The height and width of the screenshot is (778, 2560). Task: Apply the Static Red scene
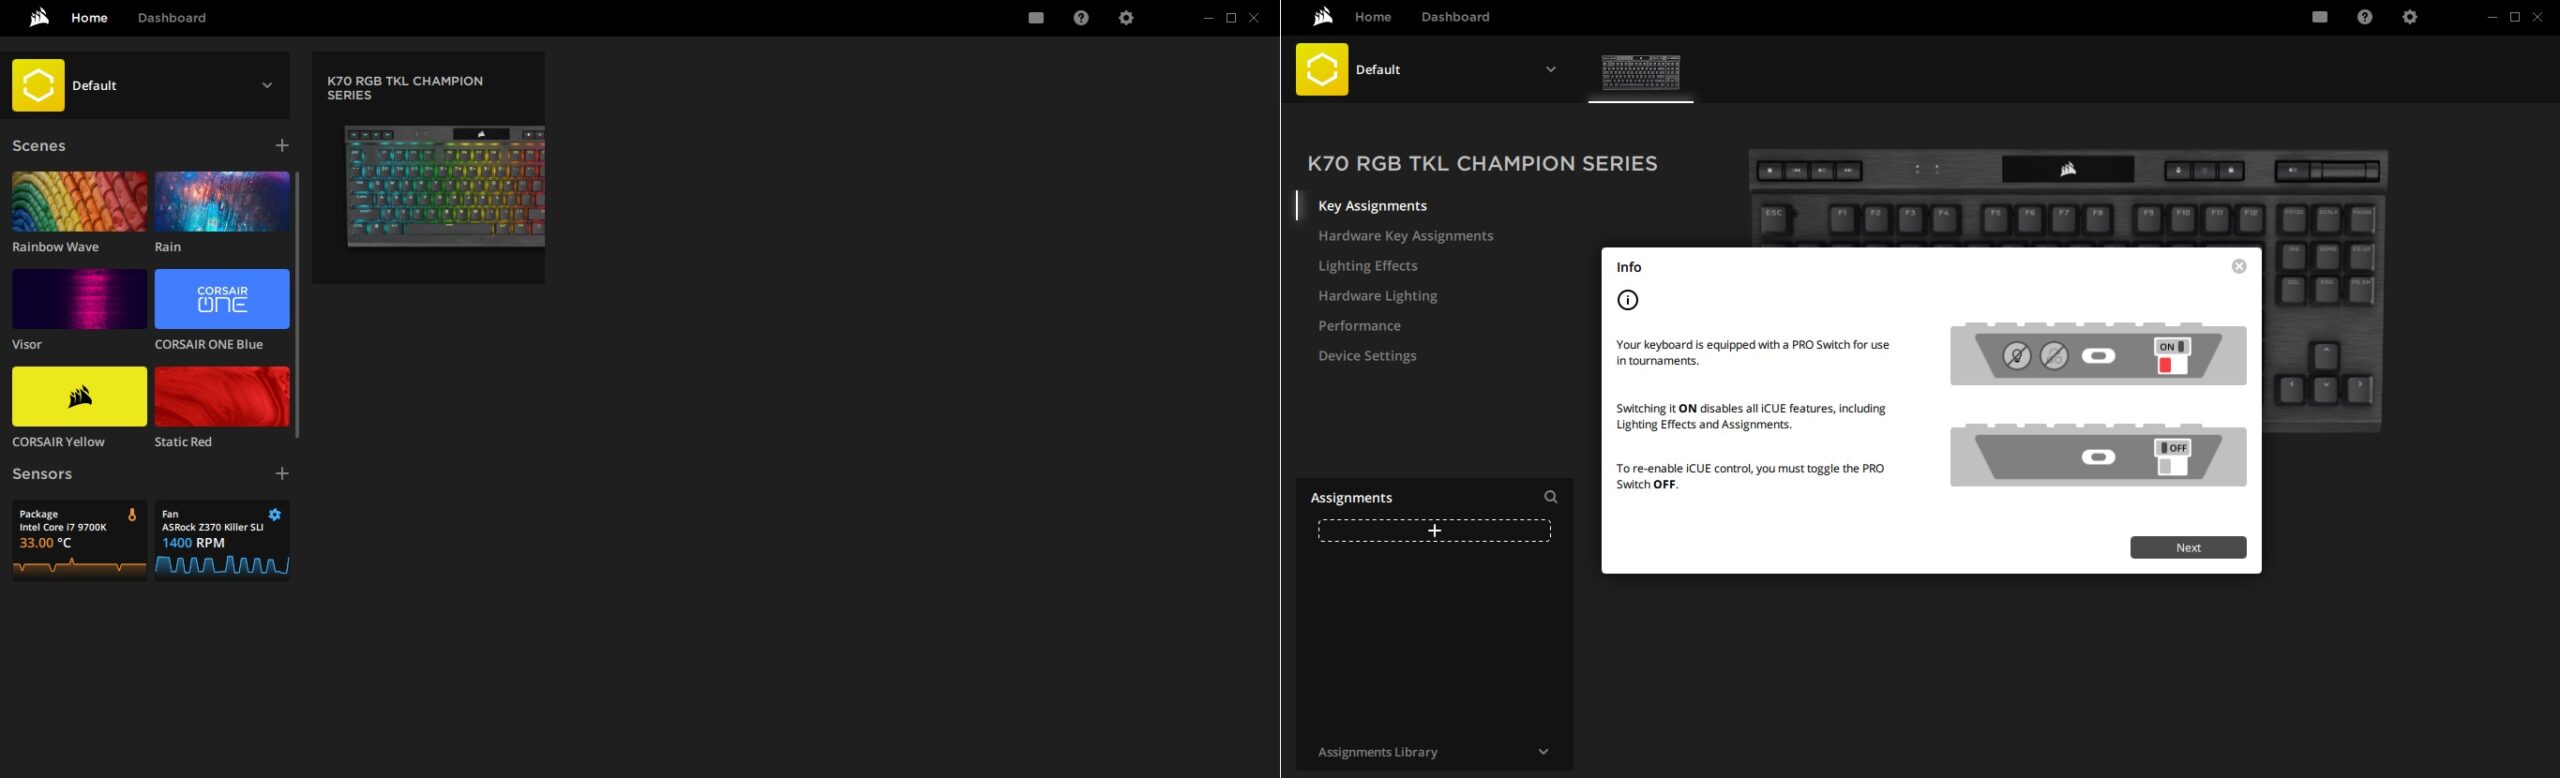pyautogui.click(x=222, y=397)
